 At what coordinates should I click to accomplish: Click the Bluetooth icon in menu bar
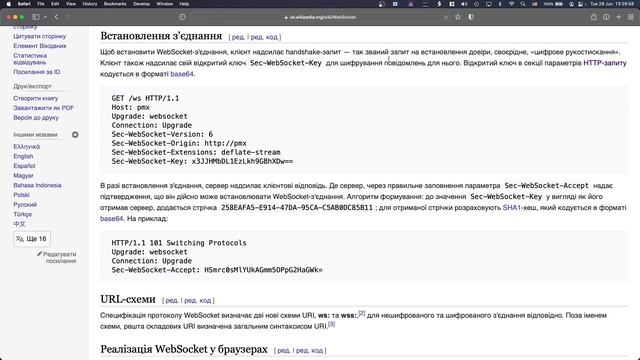click(500, 4)
